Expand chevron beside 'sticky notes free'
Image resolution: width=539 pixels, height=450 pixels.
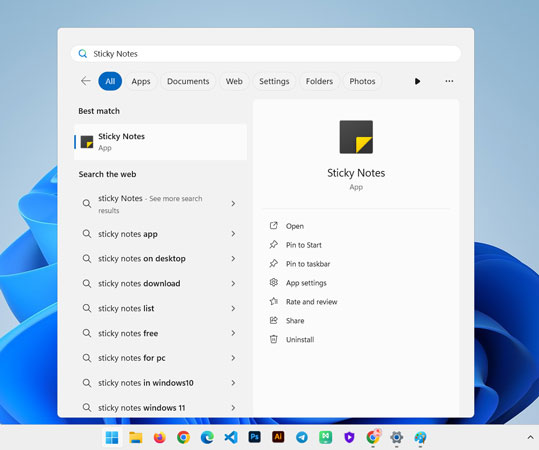[x=233, y=333]
